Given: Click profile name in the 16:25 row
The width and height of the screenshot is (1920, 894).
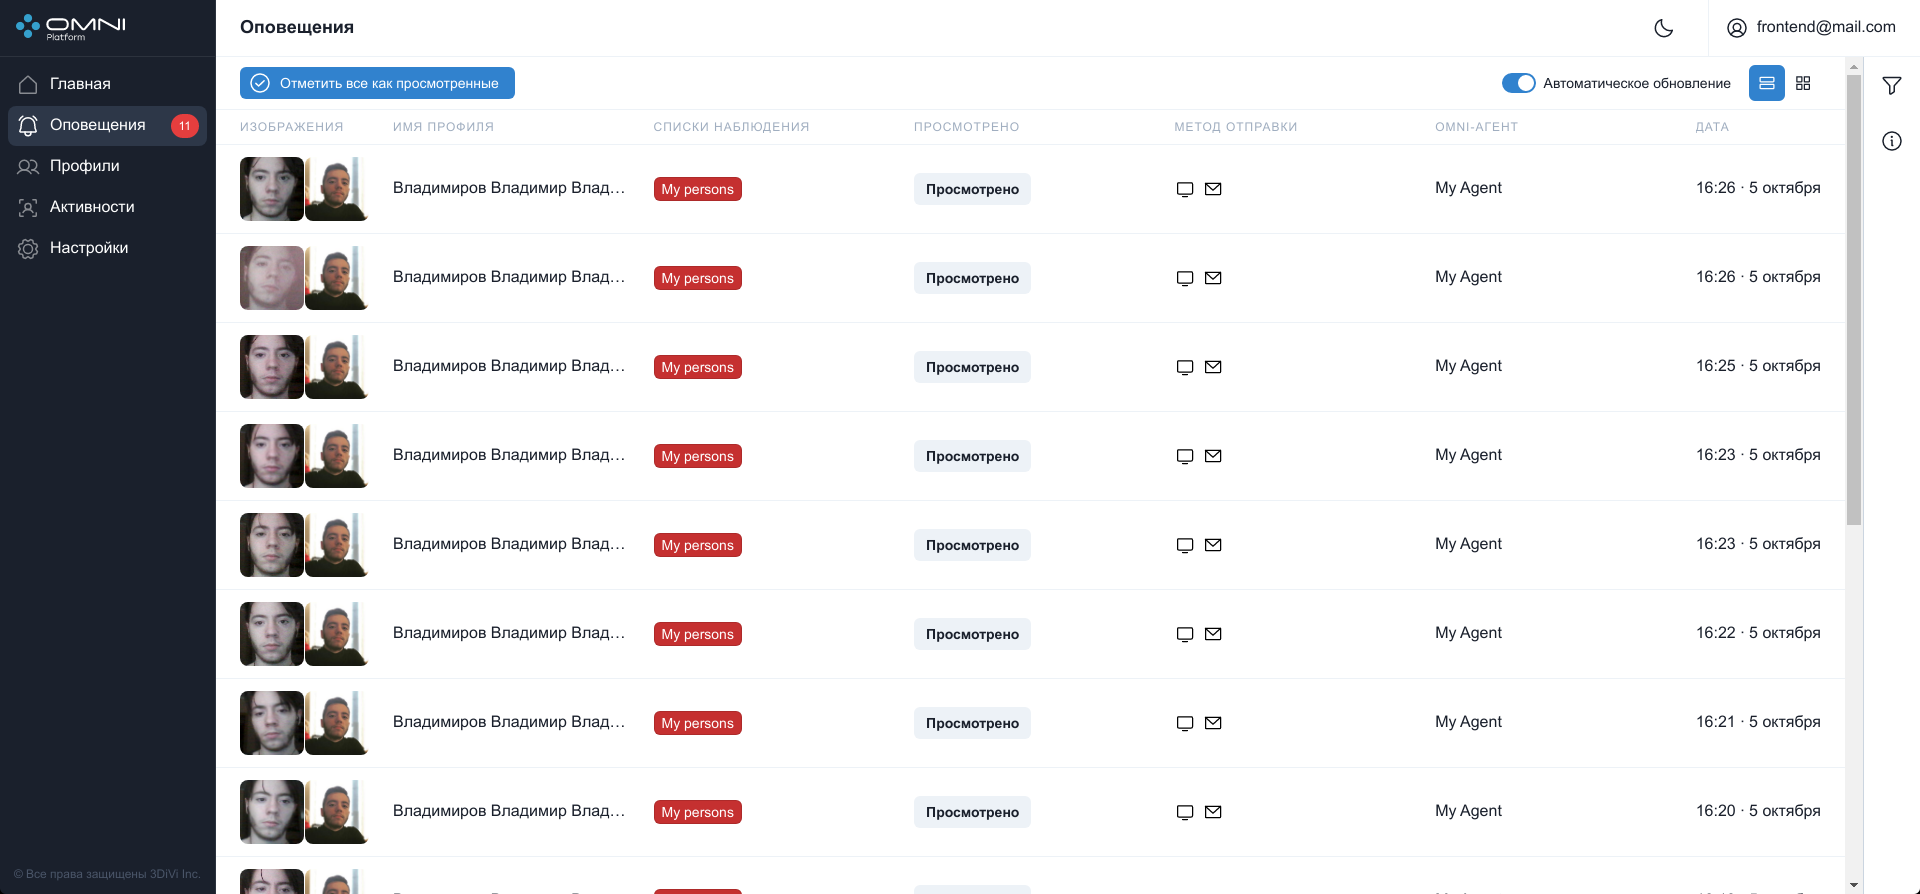Looking at the screenshot, I should click(x=509, y=366).
